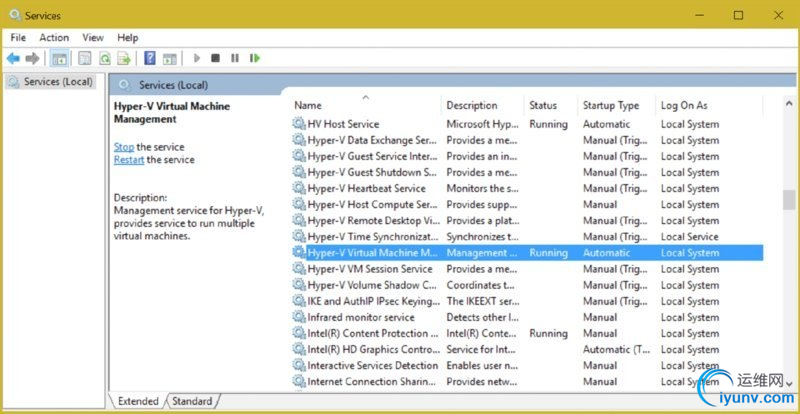Image resolution: width=800 pixels, height=414 pixels.
Task: Click the Stop Service square icon
Action: point(215,58)
